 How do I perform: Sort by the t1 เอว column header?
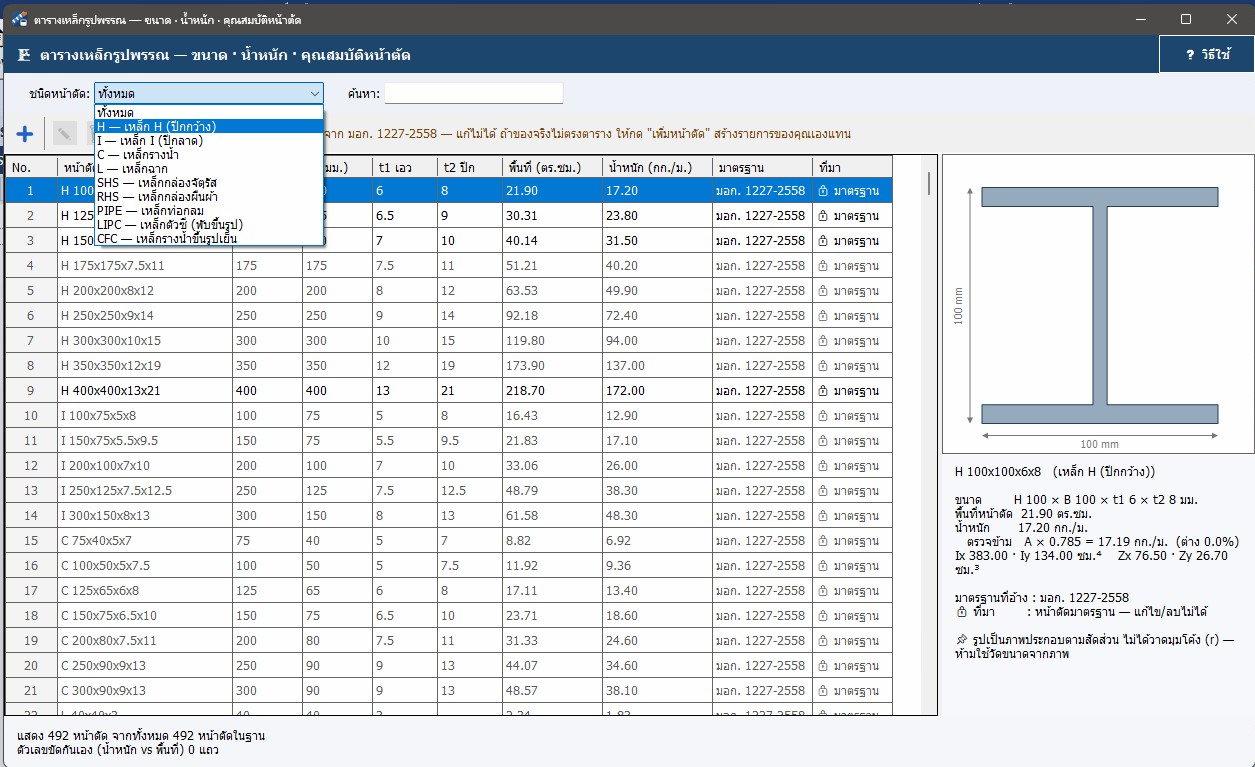tap(406, 166)
